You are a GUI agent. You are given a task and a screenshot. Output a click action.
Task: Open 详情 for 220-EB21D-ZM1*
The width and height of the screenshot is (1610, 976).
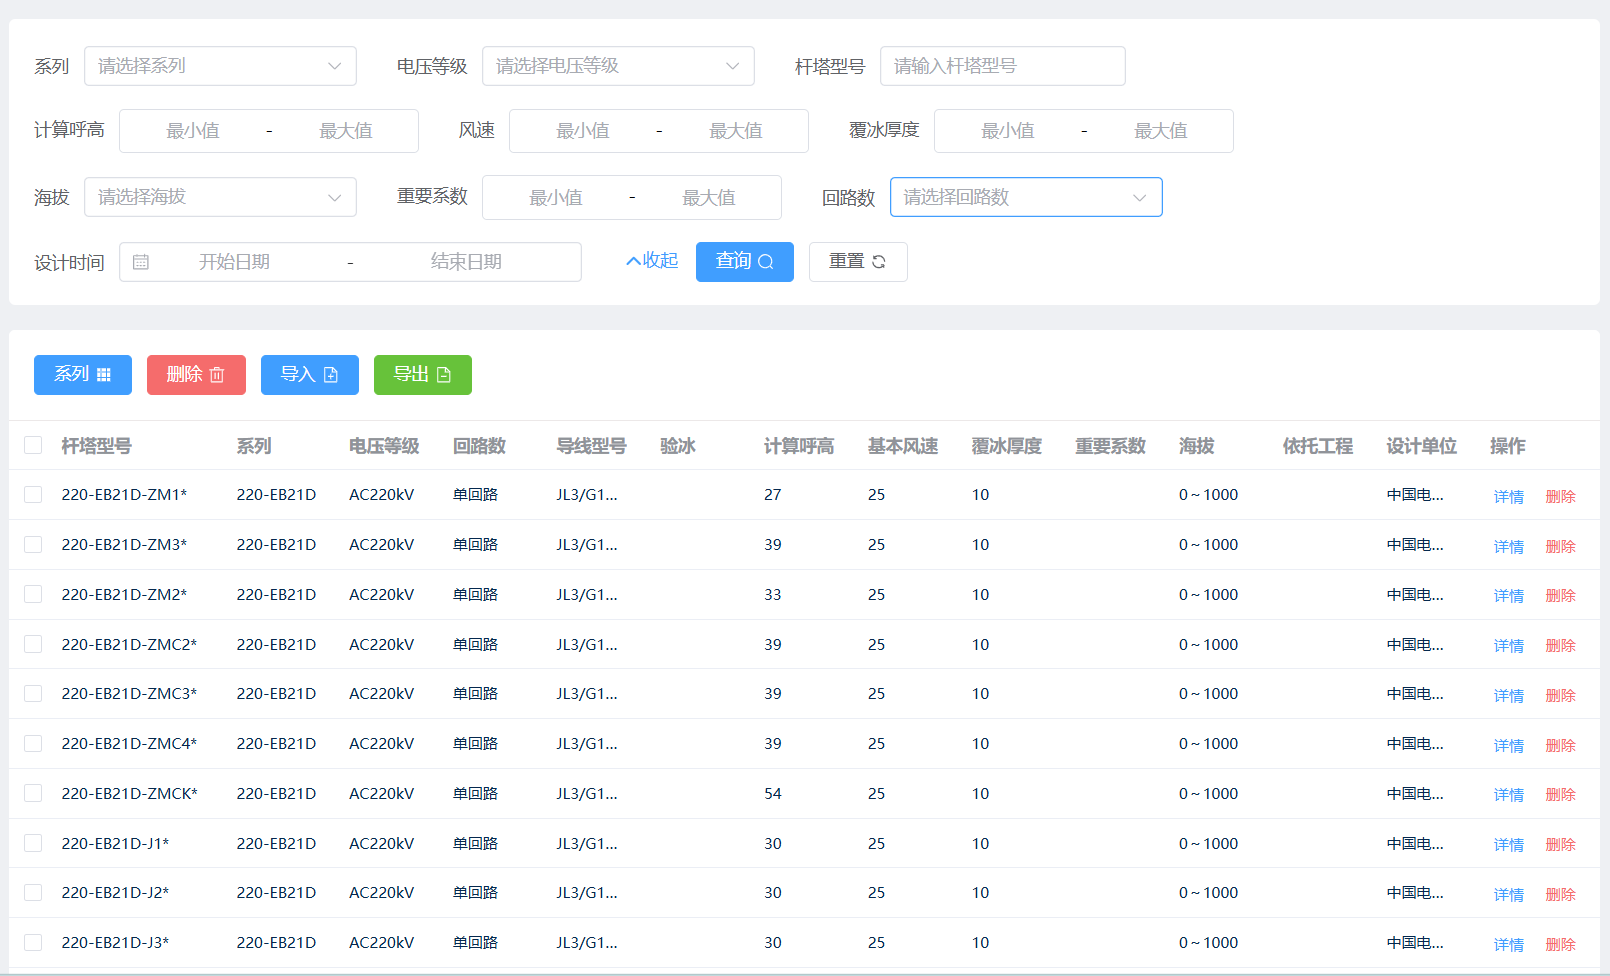tap(1509, 497)
